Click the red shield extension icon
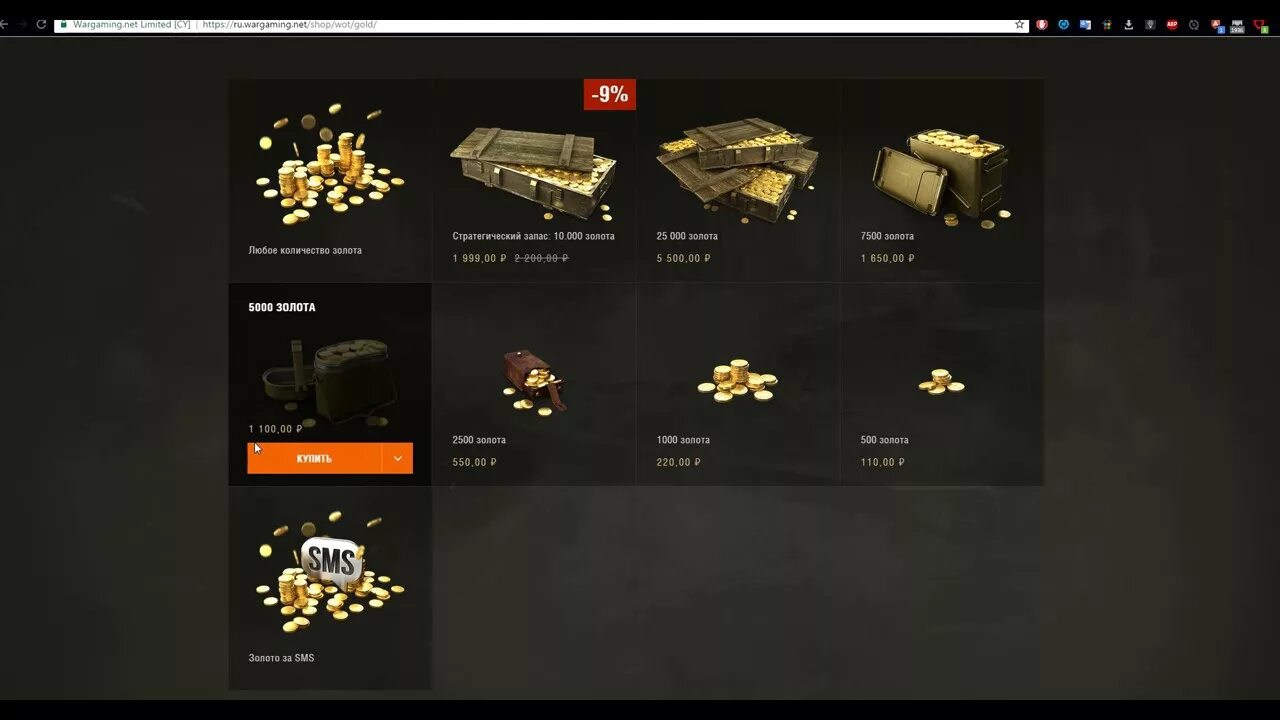Image resolution: width=1280 pixels, height=720 pixels. (1042, 24)
